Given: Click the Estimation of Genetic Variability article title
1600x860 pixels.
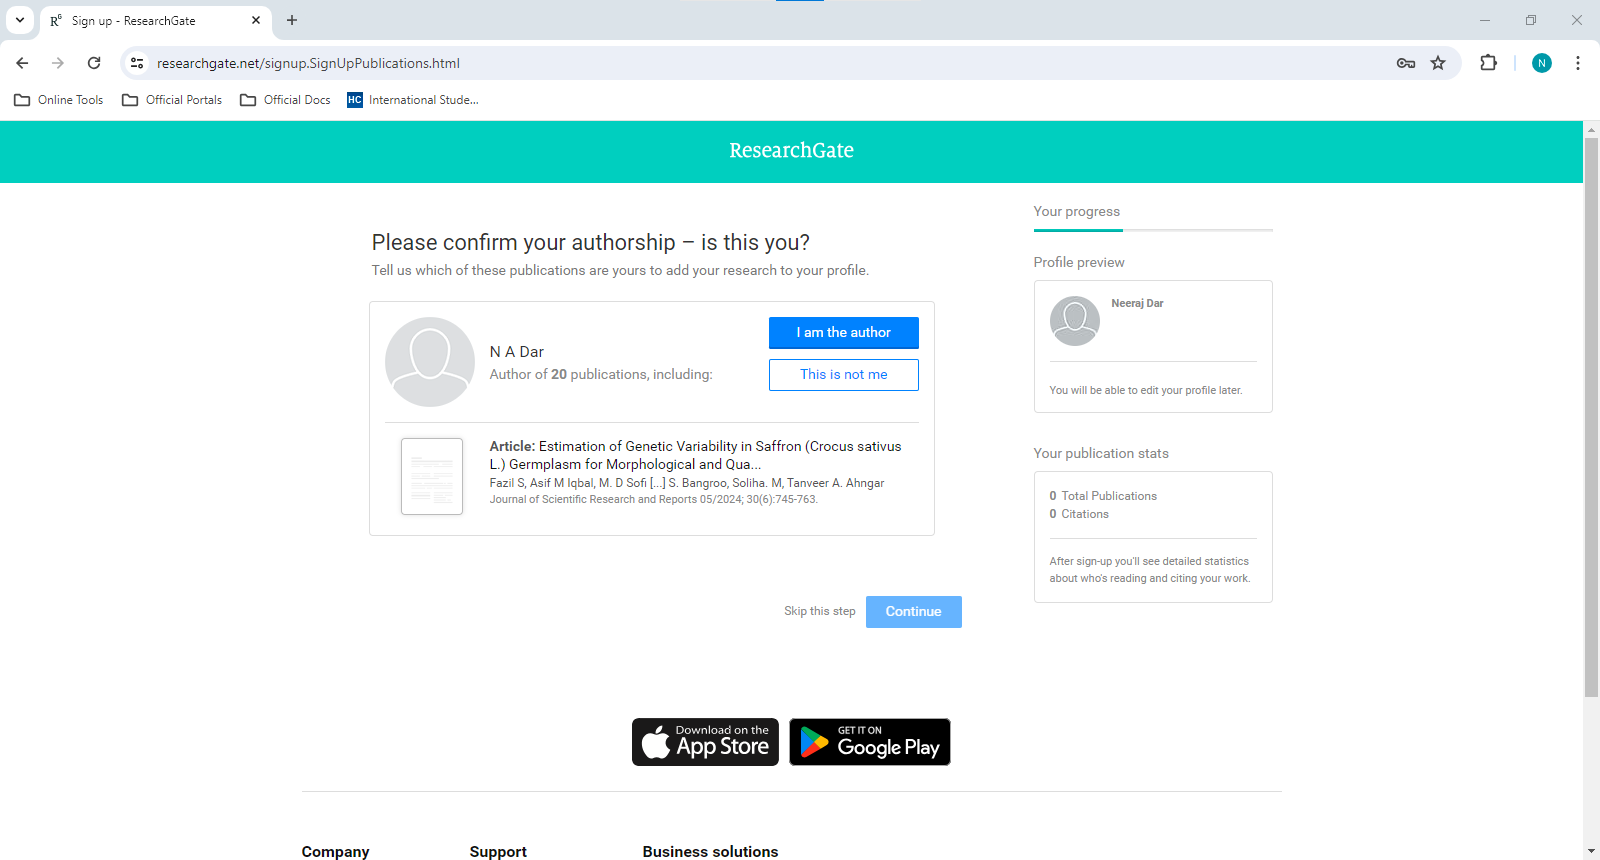Looking at the screenshot, I should click(695, 455).
